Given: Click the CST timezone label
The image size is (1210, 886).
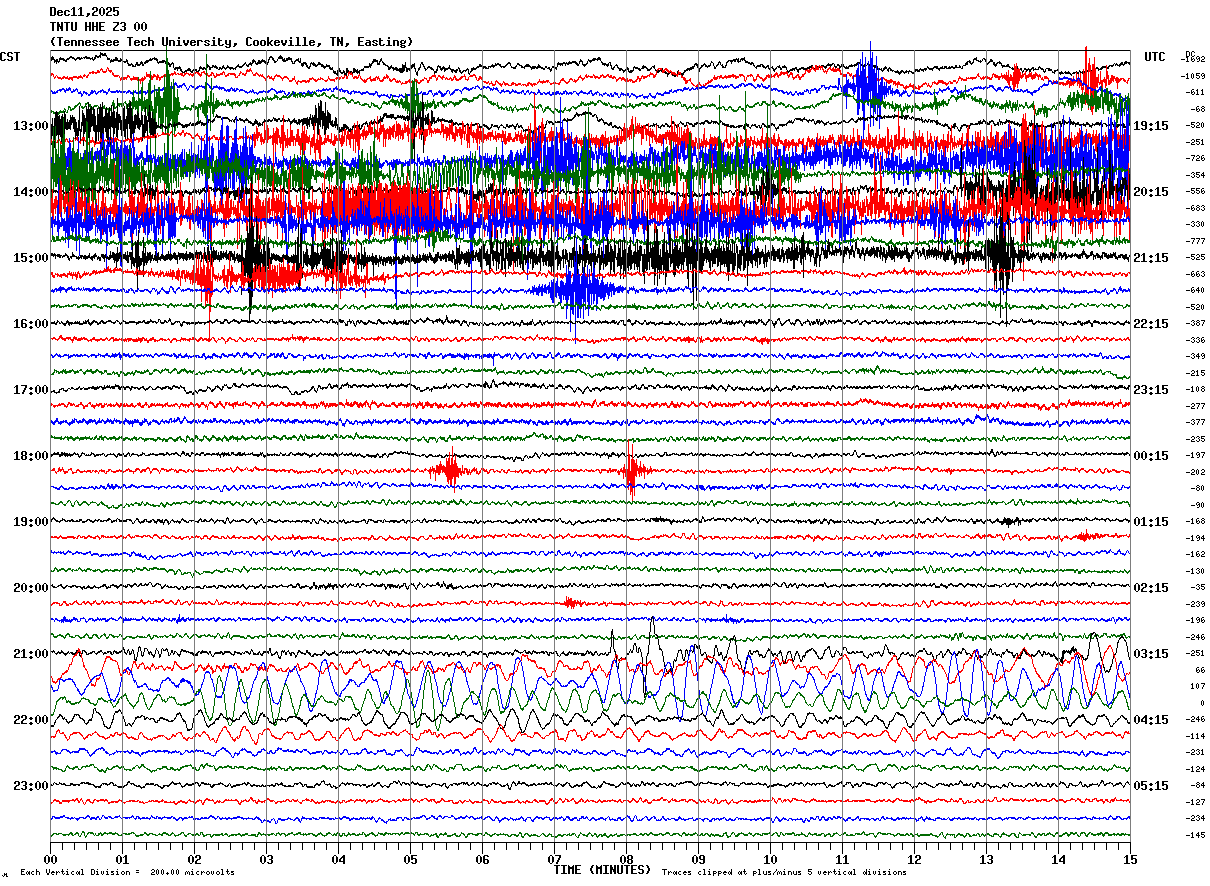Looking at the screenshot, I should [x=10, y=57].
